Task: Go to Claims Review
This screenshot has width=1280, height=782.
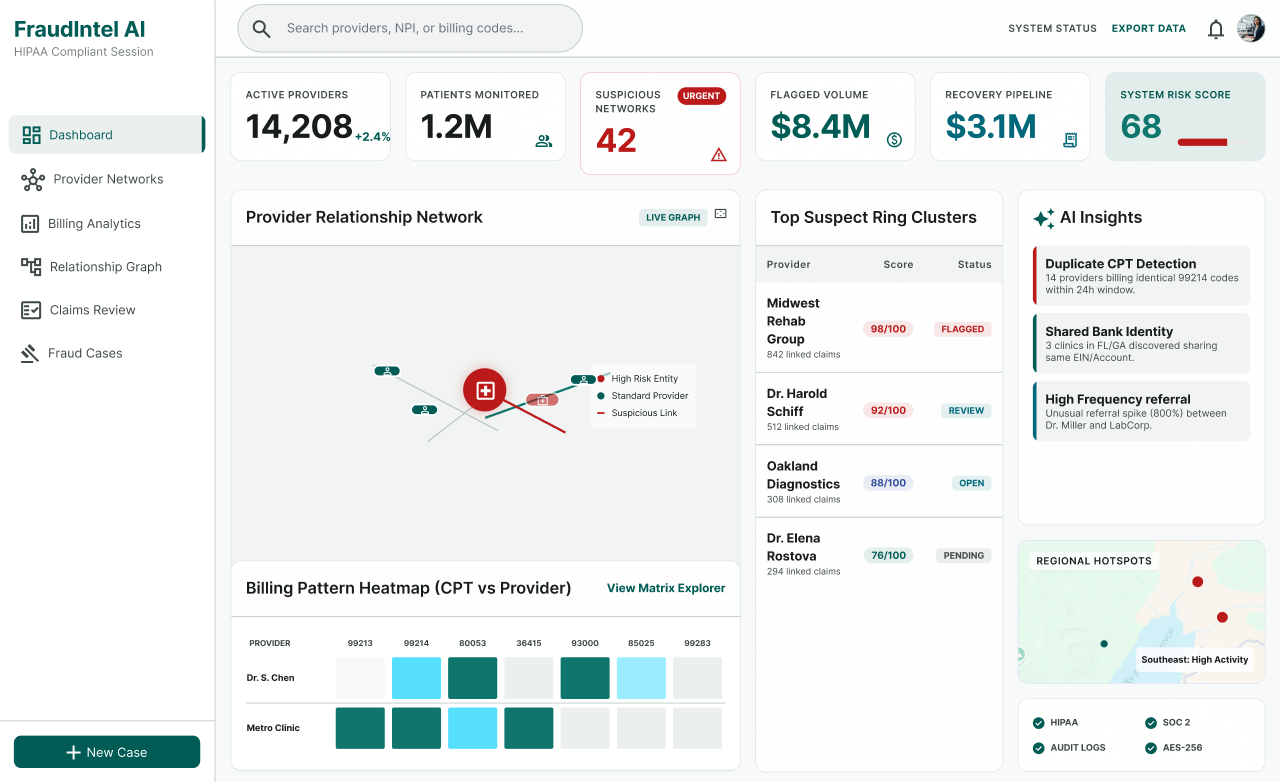Action: (x=78, y=310)
